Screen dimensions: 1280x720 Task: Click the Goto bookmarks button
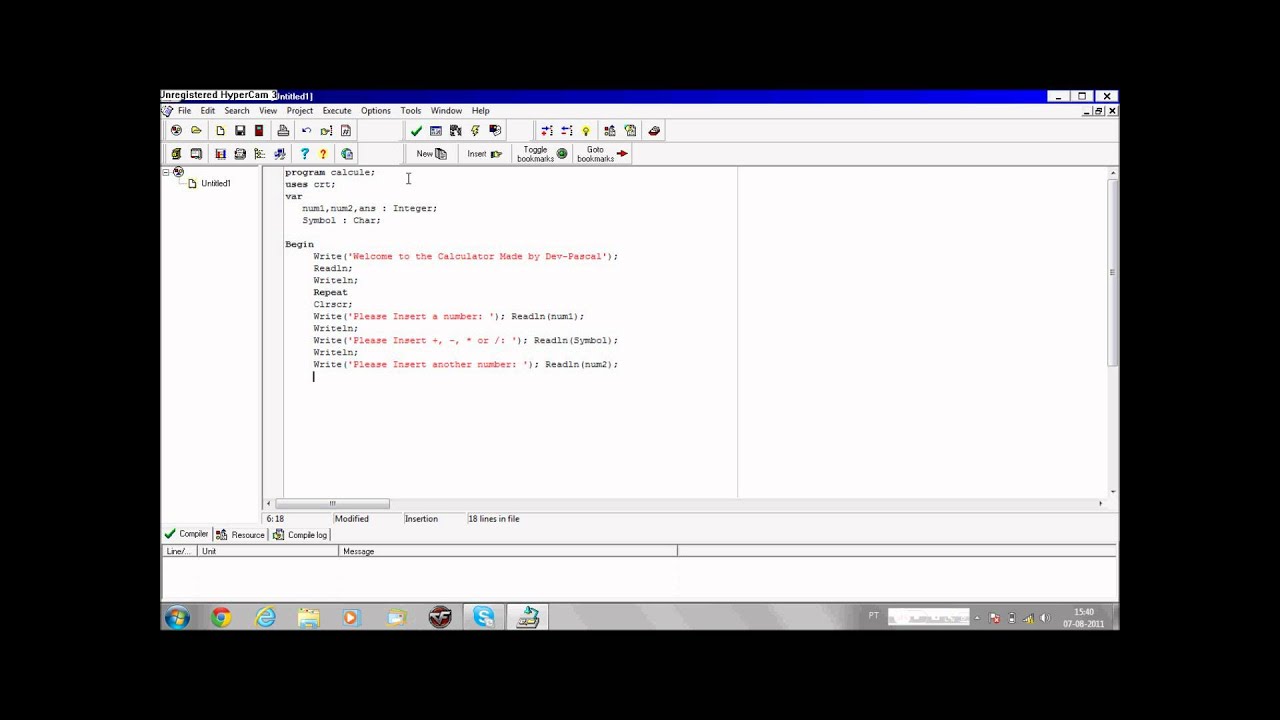602,154
